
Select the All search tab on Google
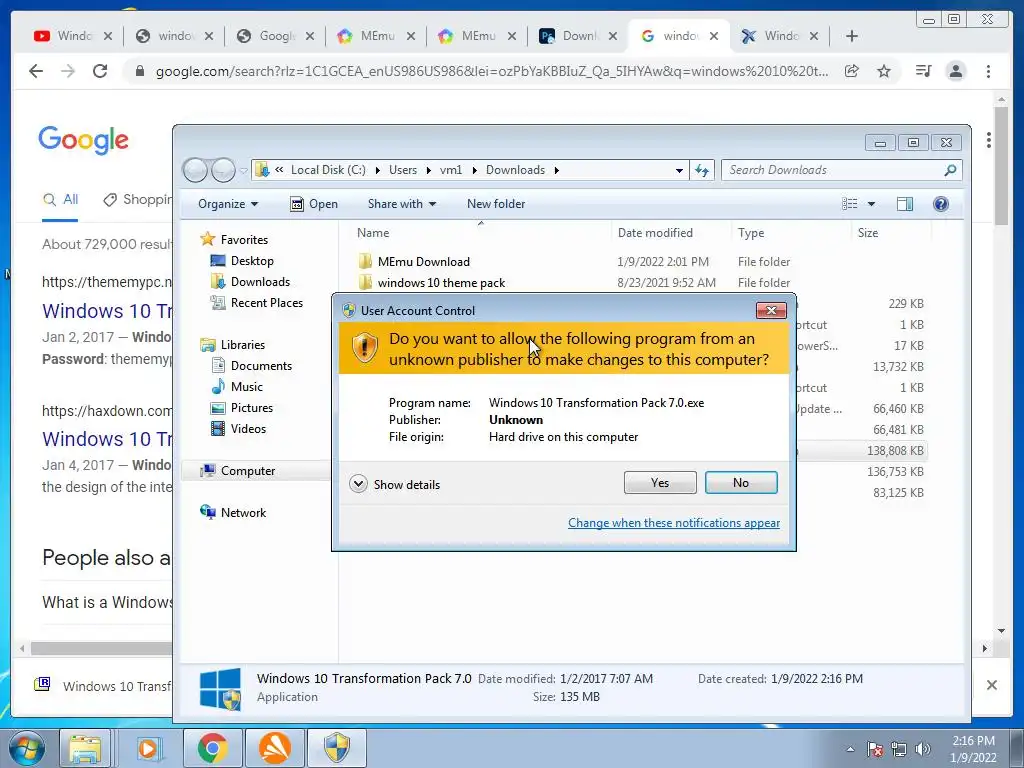click(60, 200)
